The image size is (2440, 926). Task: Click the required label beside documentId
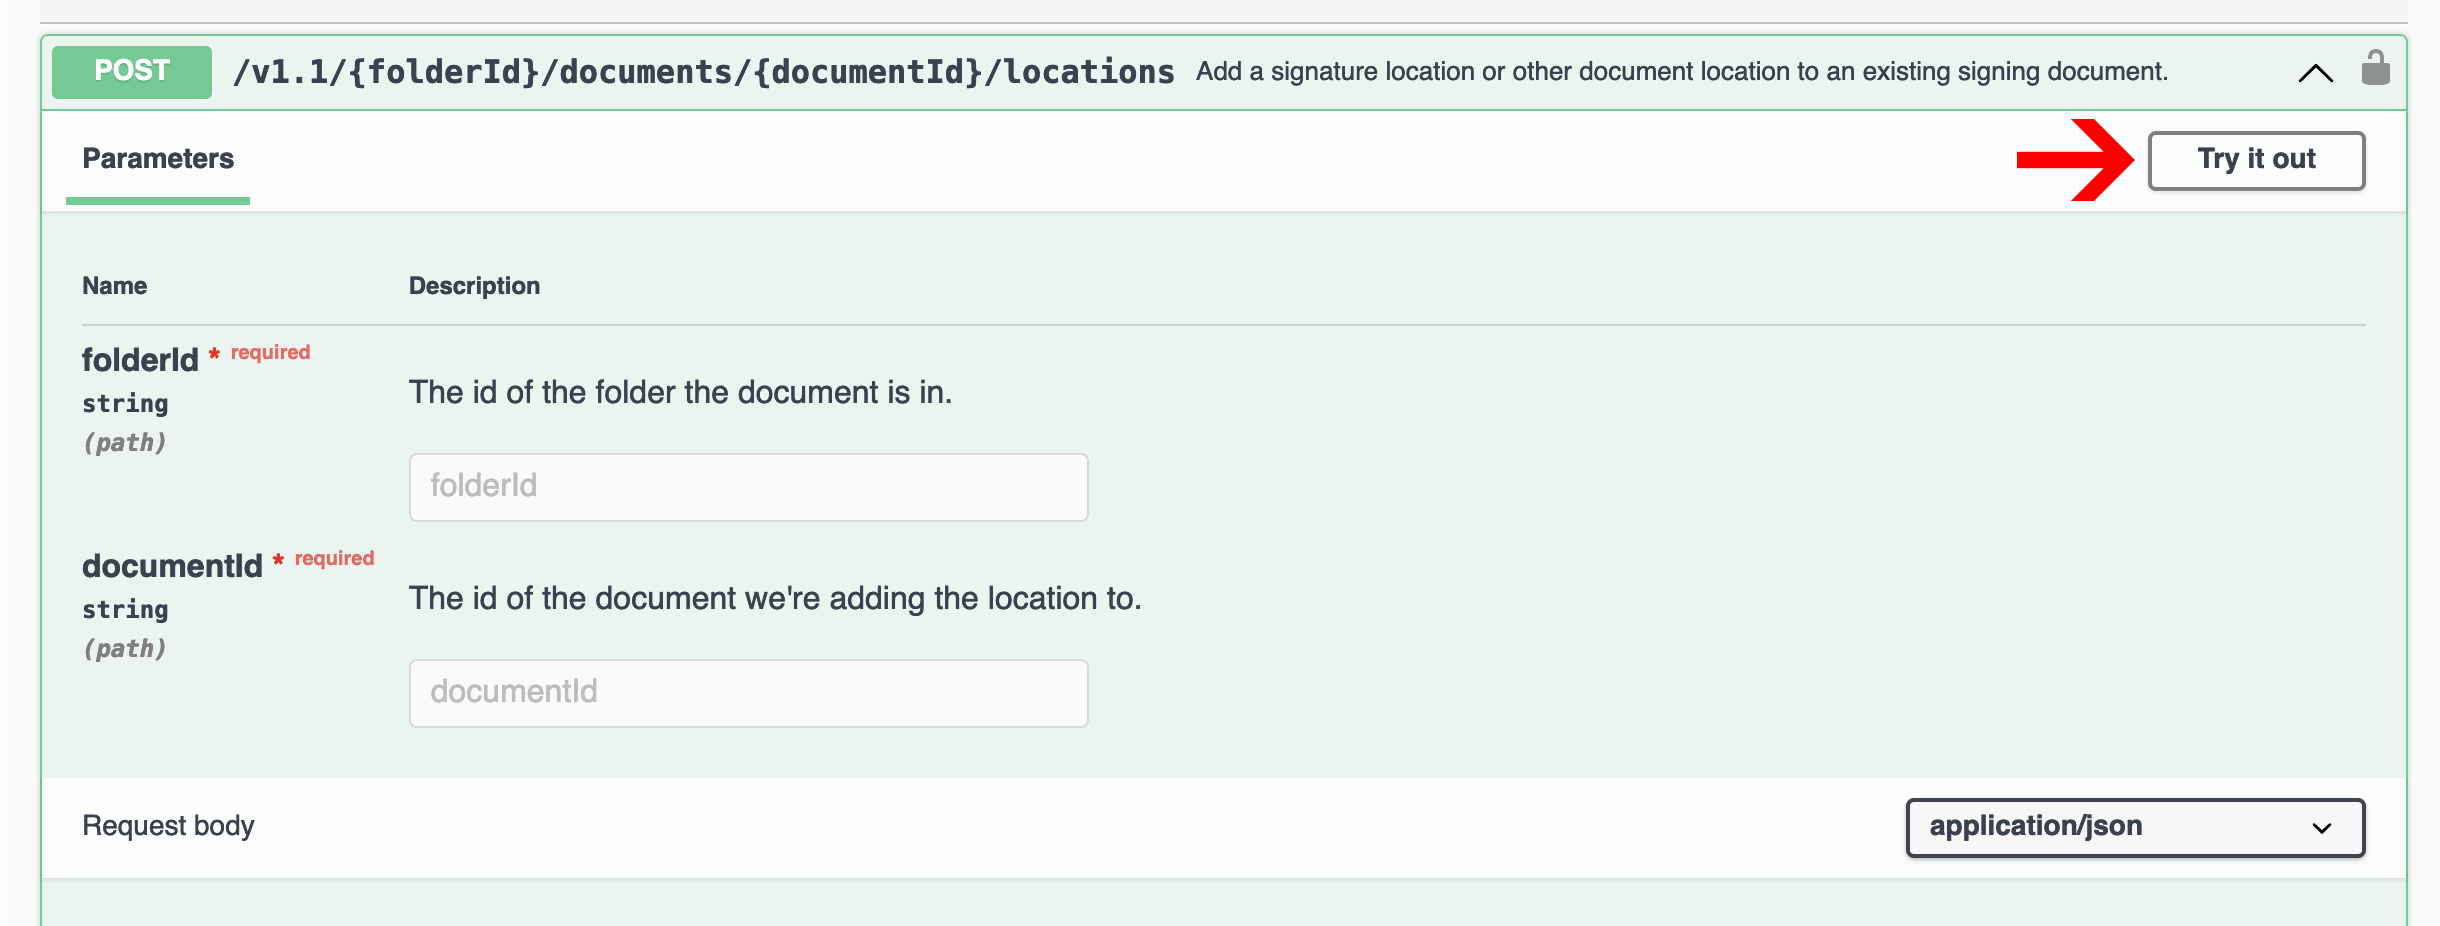coord(334,558)
